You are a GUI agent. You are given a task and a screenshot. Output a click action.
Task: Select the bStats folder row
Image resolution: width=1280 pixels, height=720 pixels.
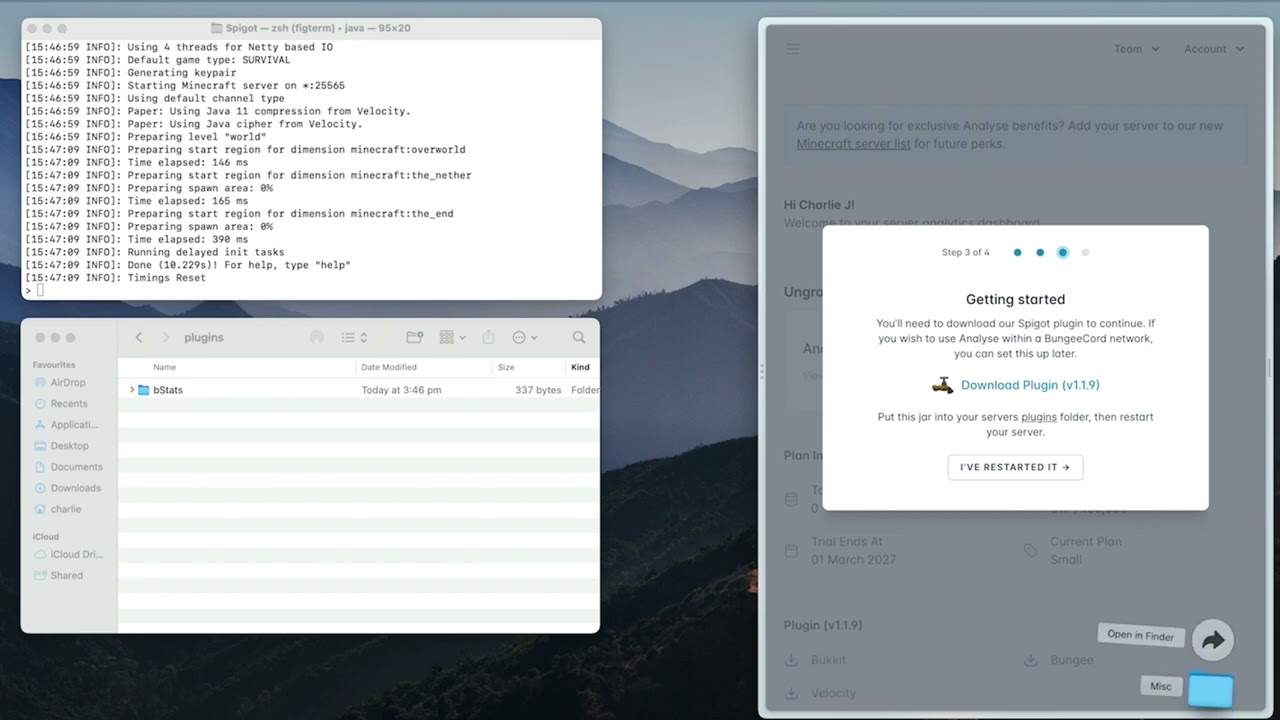[x=359, y=390]
